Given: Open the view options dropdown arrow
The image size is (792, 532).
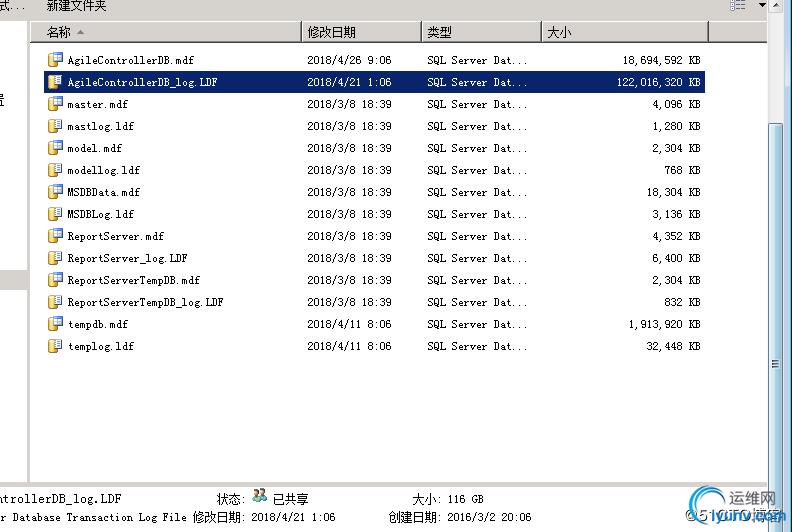Looking at the screenshot, I should click(x=762, y=5).
